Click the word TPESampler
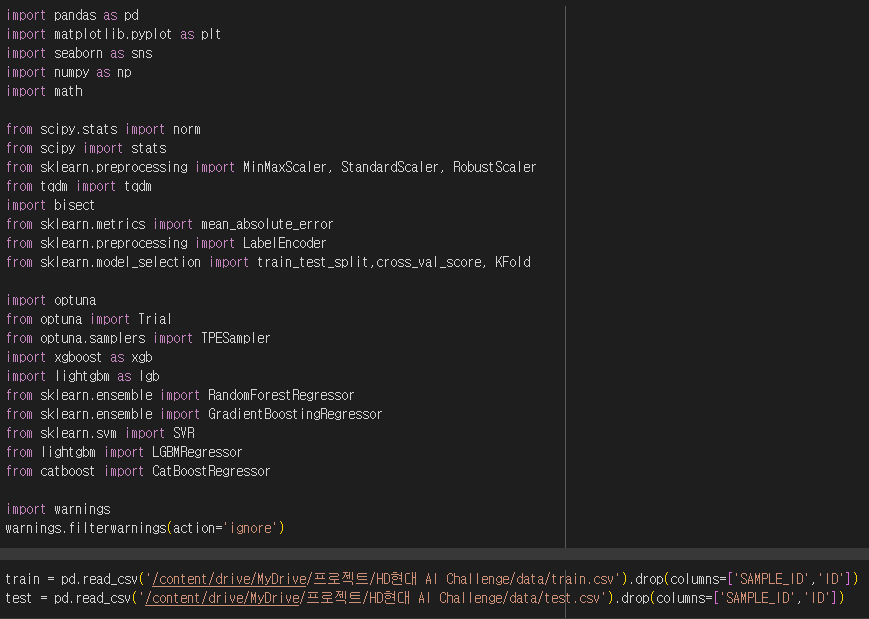This screenshot has width=869, height=619. click(236, 337)
